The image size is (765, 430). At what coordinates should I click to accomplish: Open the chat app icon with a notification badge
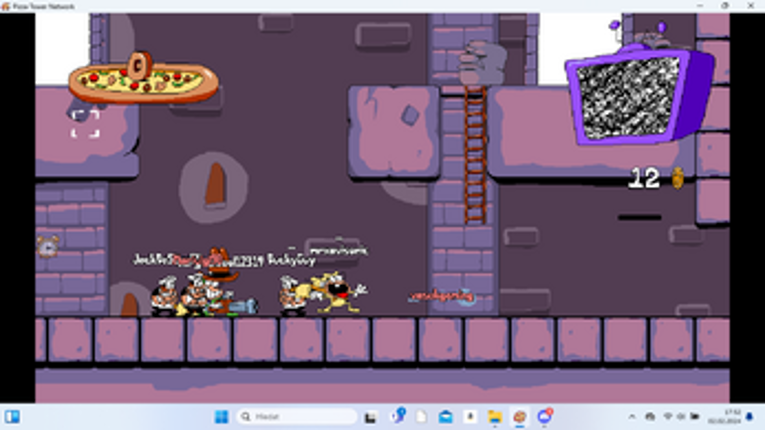[x=544, y=416]
